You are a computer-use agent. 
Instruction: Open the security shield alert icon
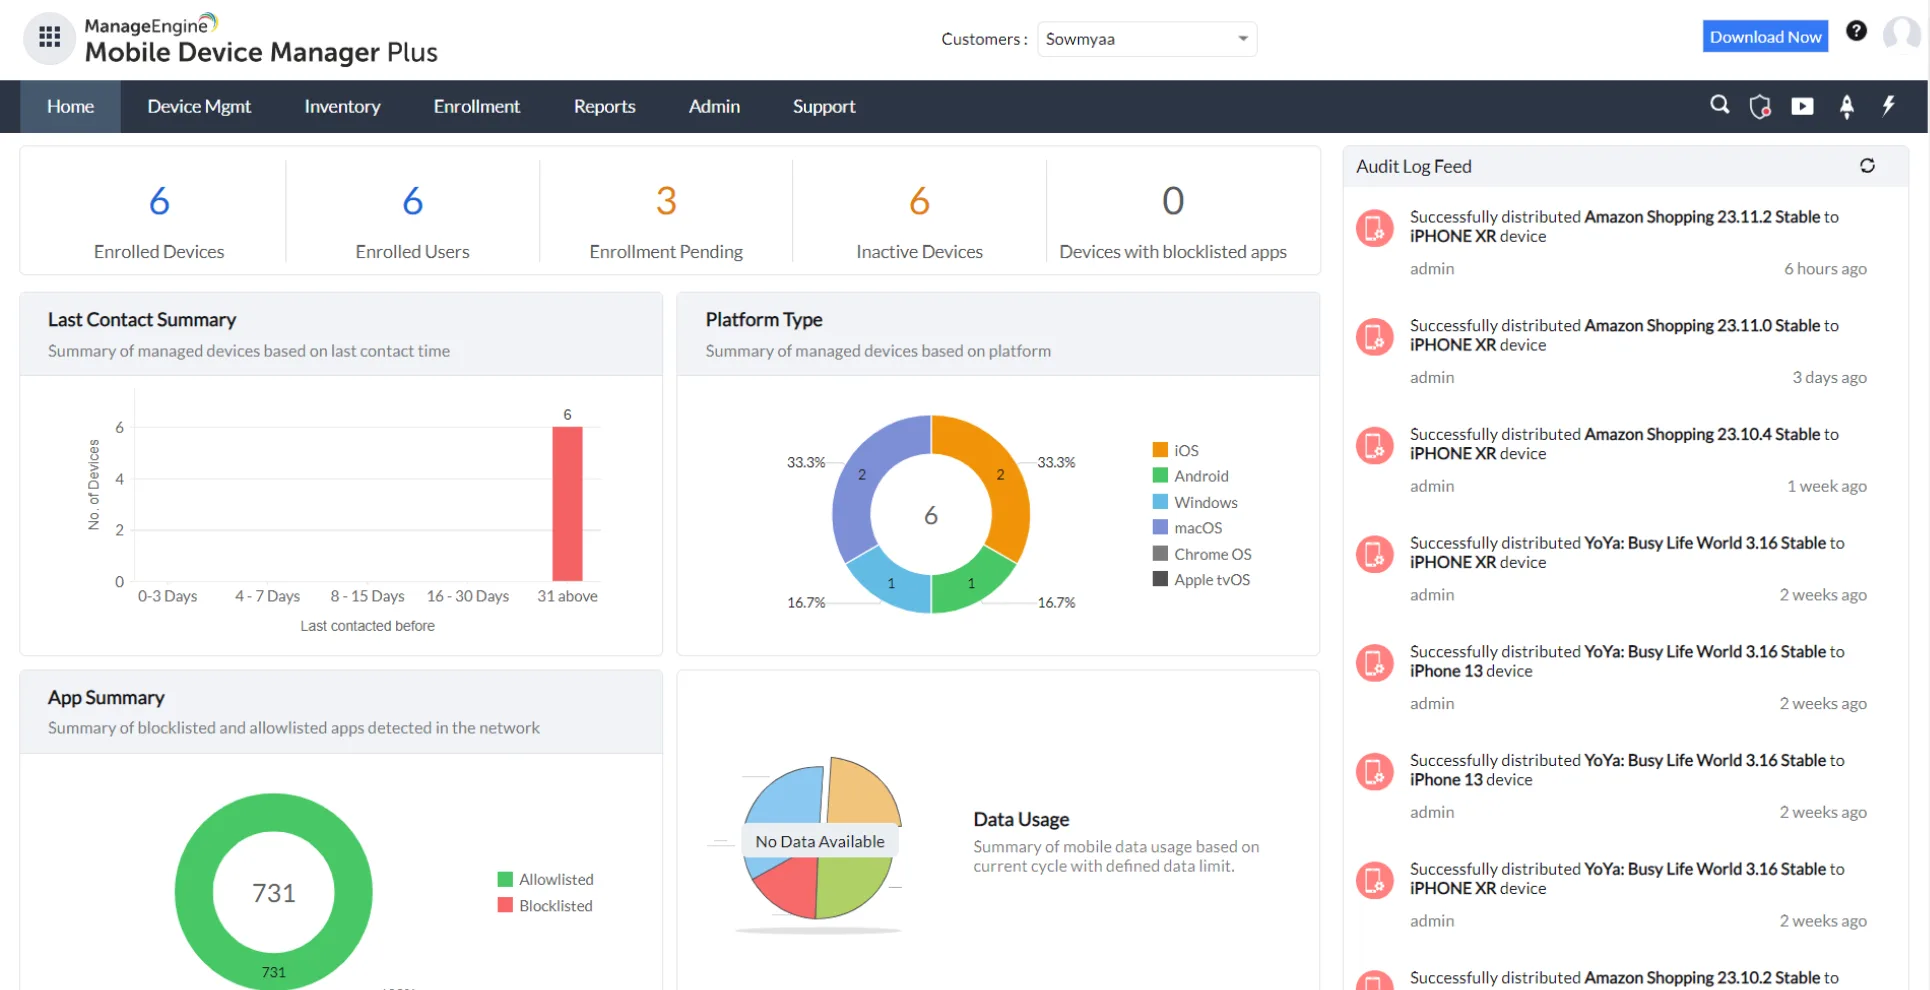pos(1760,106)
